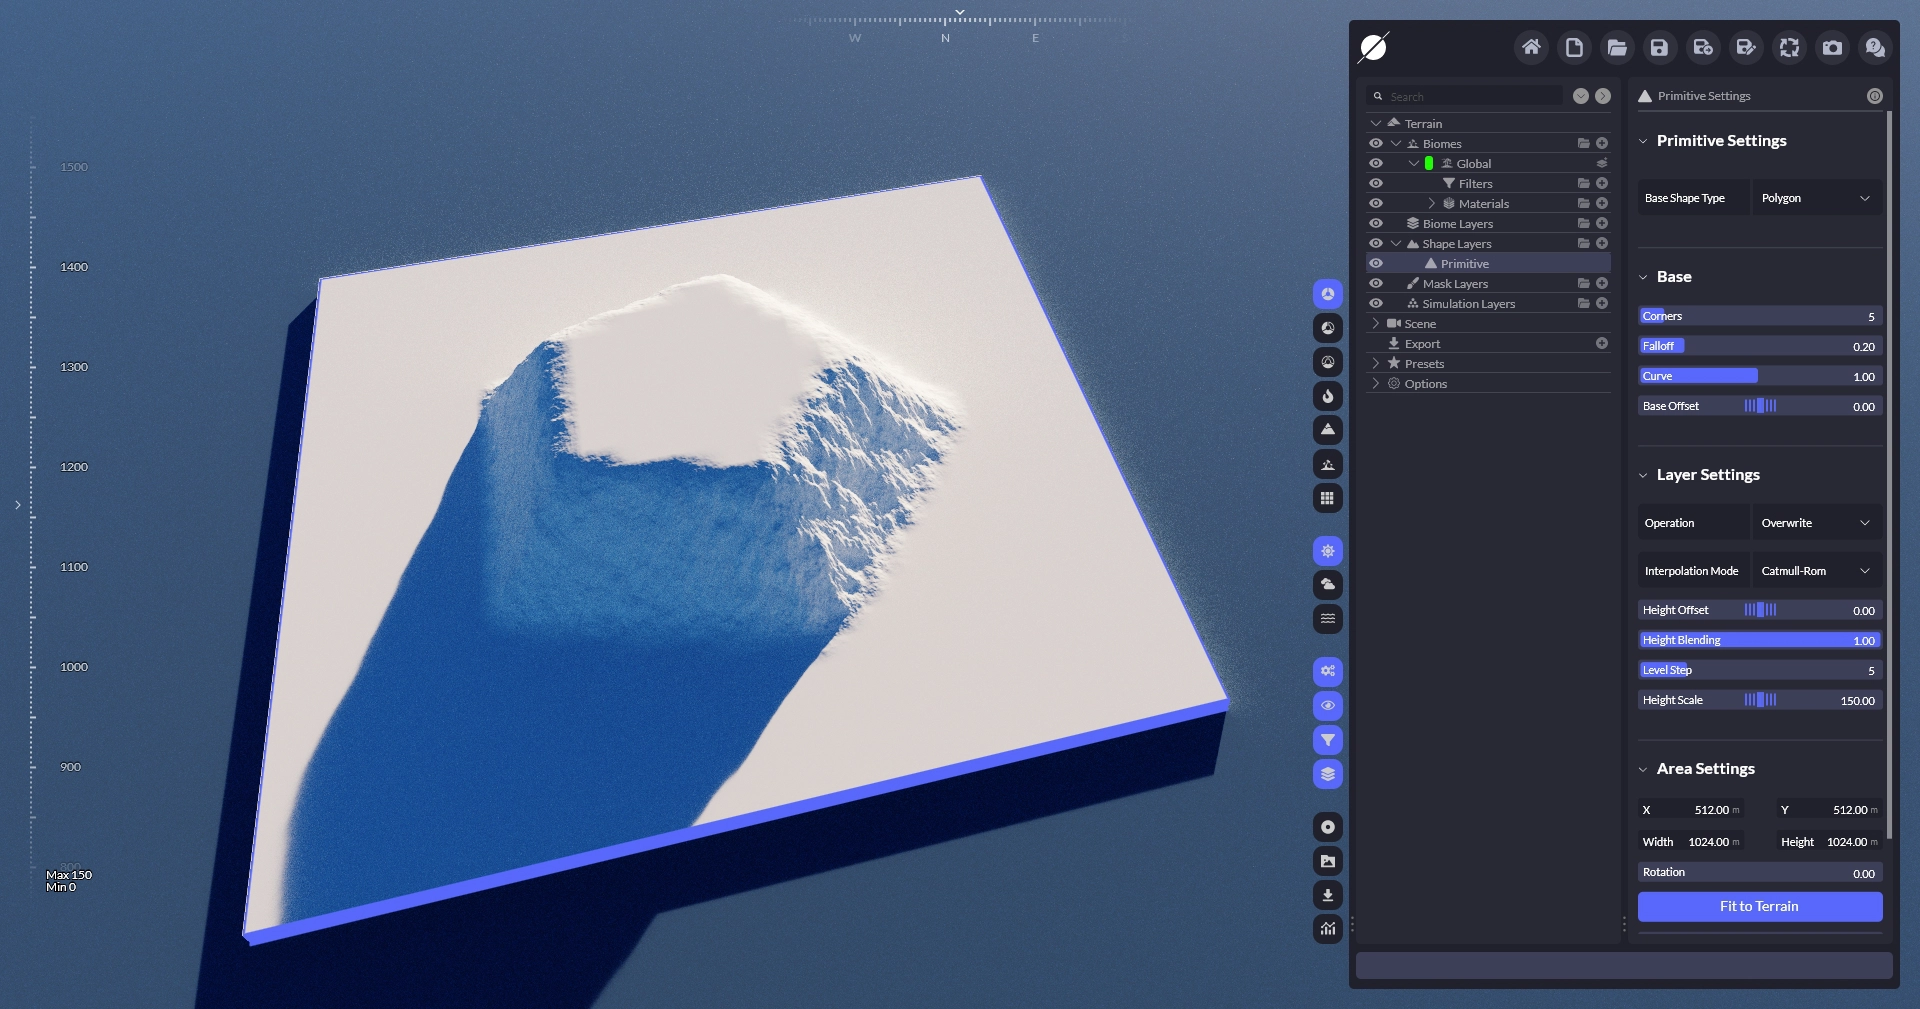Click the flame icon in the viewport sidebar
This screenshot has width=1920, height=1009.
point(1327,396)
